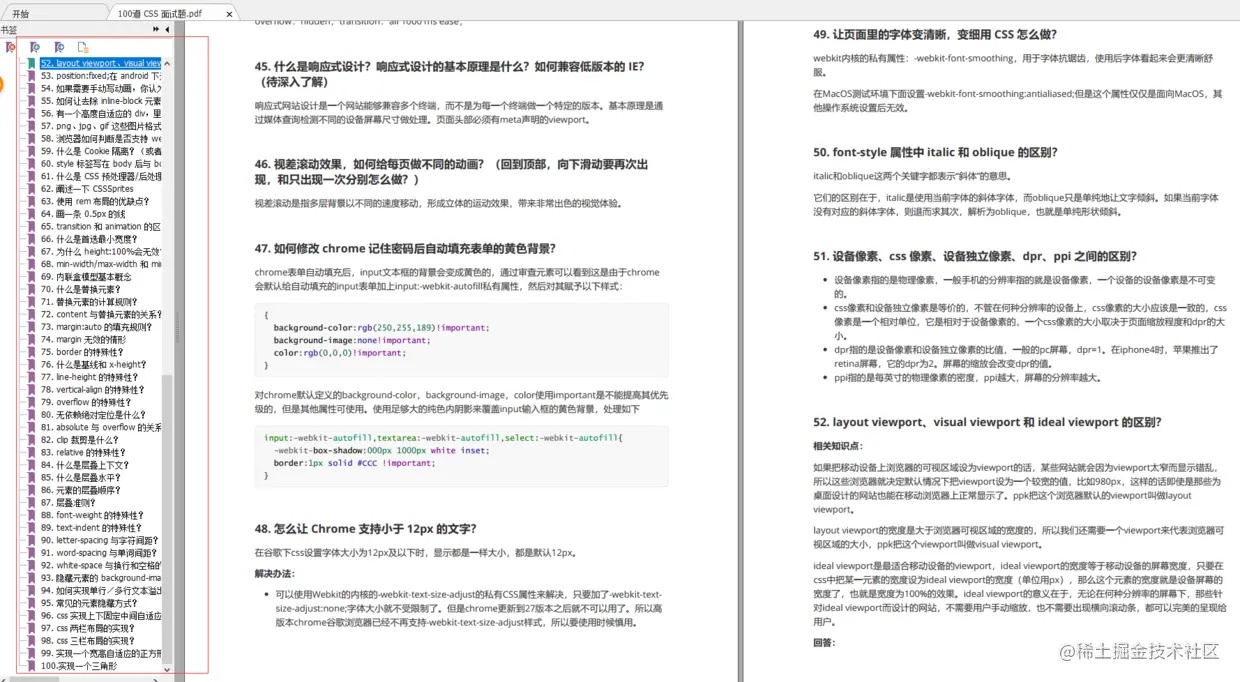The height and width of the screenshot is (682, 1240).
Task: Open bookmark 54. 如果需要手动写动画
Action: tap(101, 88)
